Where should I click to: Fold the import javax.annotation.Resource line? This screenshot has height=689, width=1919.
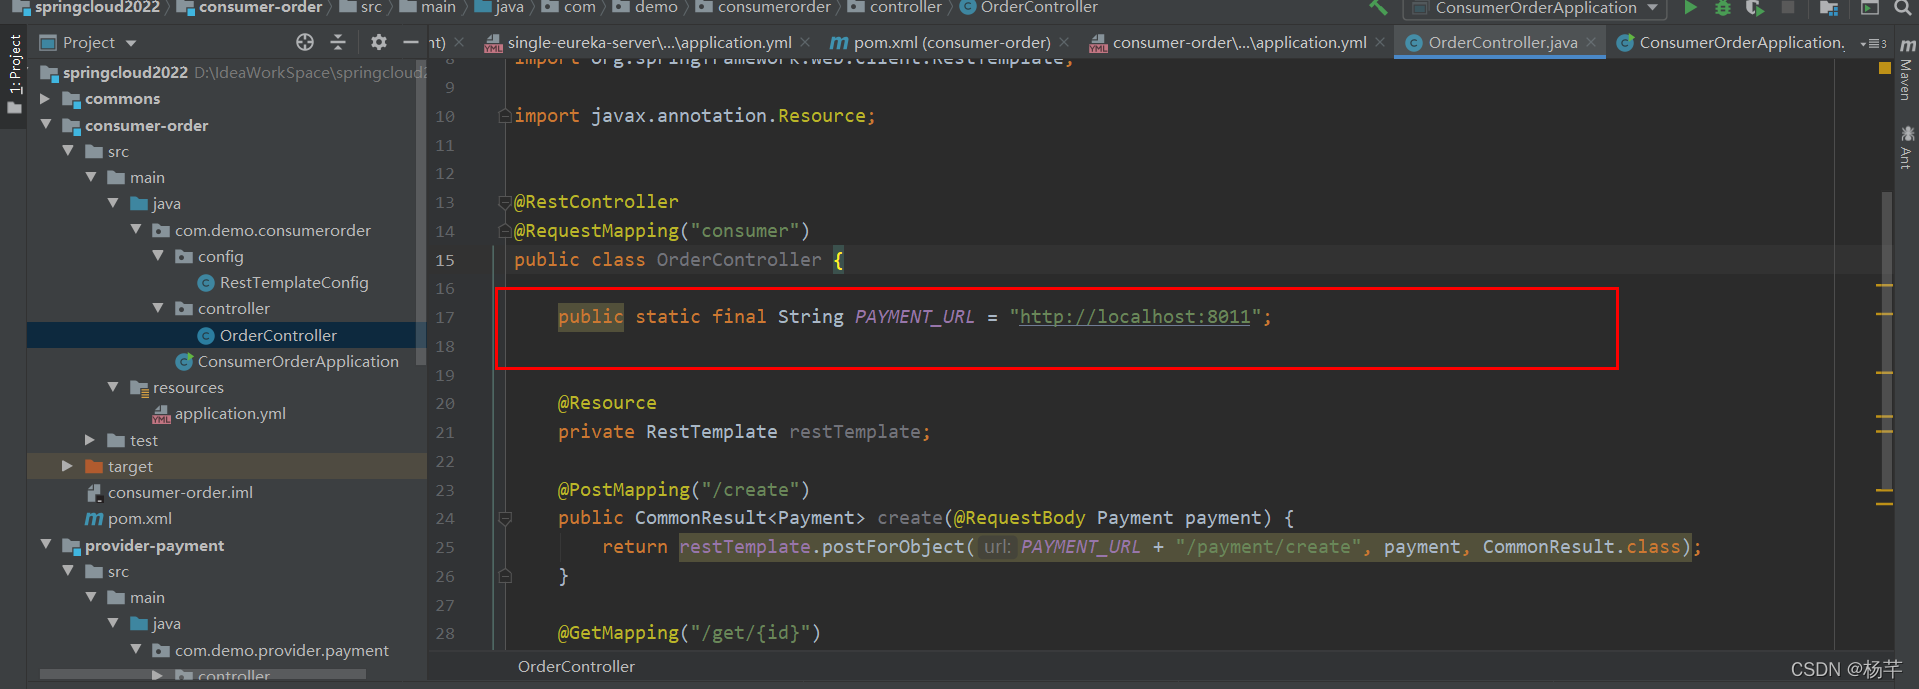coord(504,116)
